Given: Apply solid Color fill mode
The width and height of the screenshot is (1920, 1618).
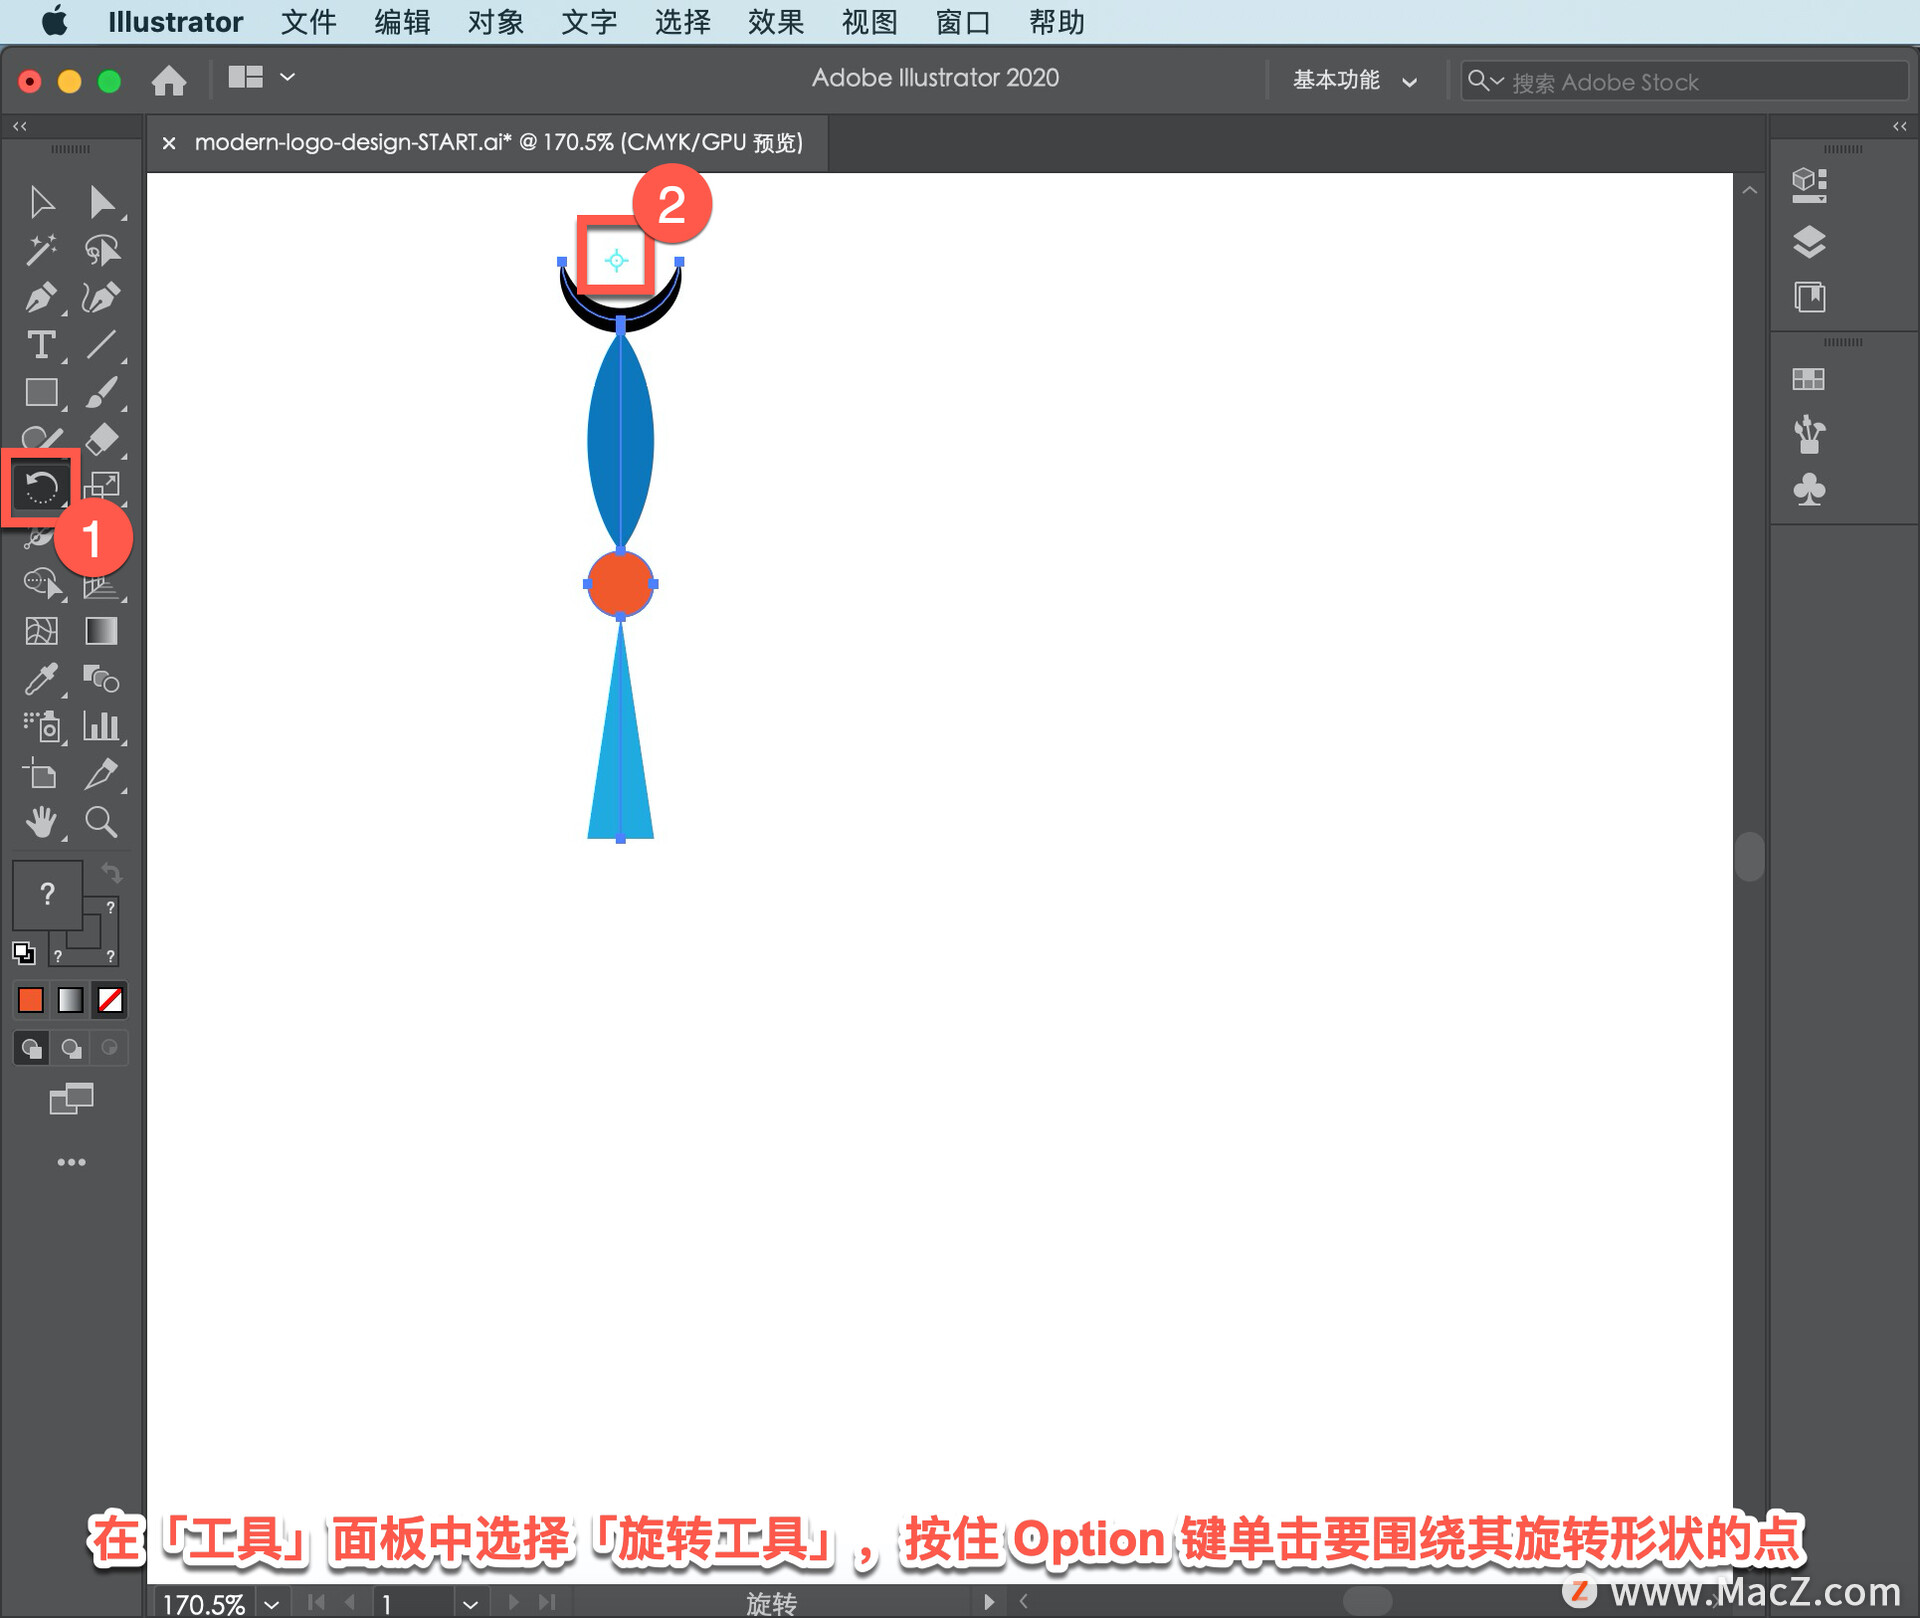Looking at the screenshot, I should (31, 1000).
